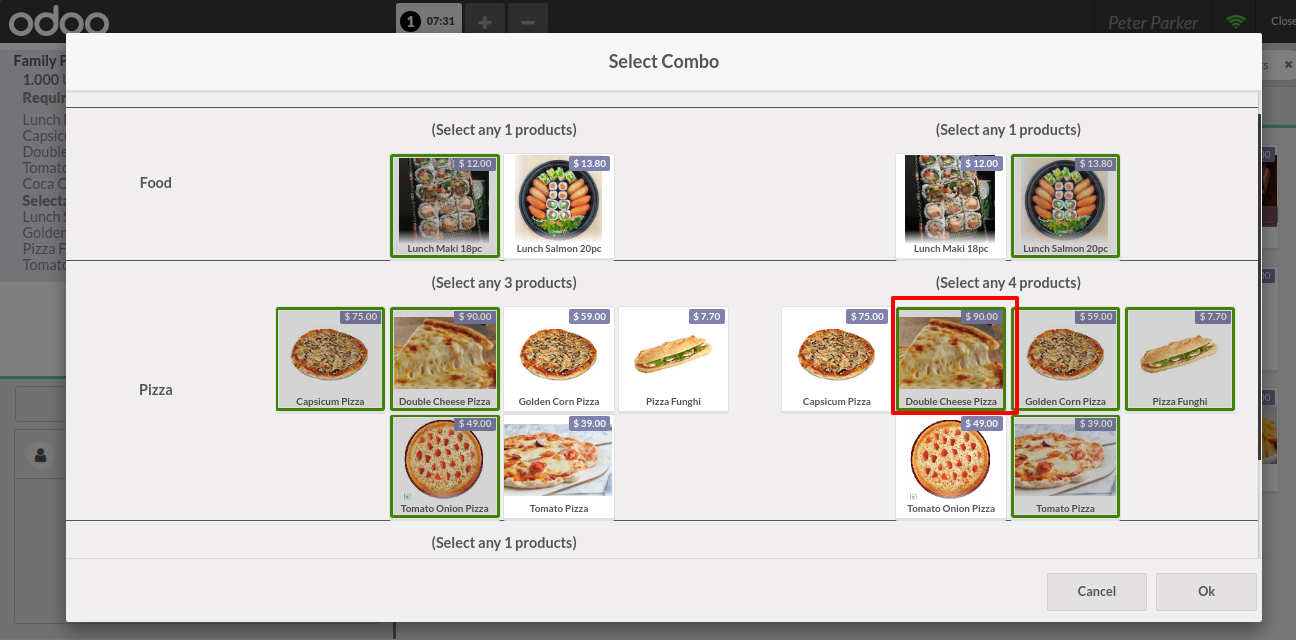Add Capsicum Pizza in the four-product group
Image resolution: width=1296 pixels, height=640 pixels.
click(836, 359)
